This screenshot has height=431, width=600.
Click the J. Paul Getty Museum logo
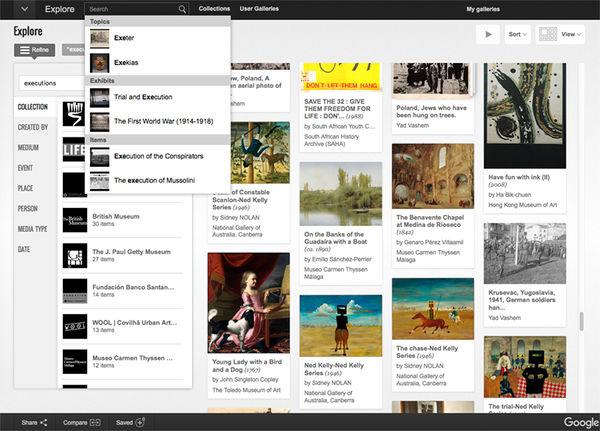coord(75,257)
